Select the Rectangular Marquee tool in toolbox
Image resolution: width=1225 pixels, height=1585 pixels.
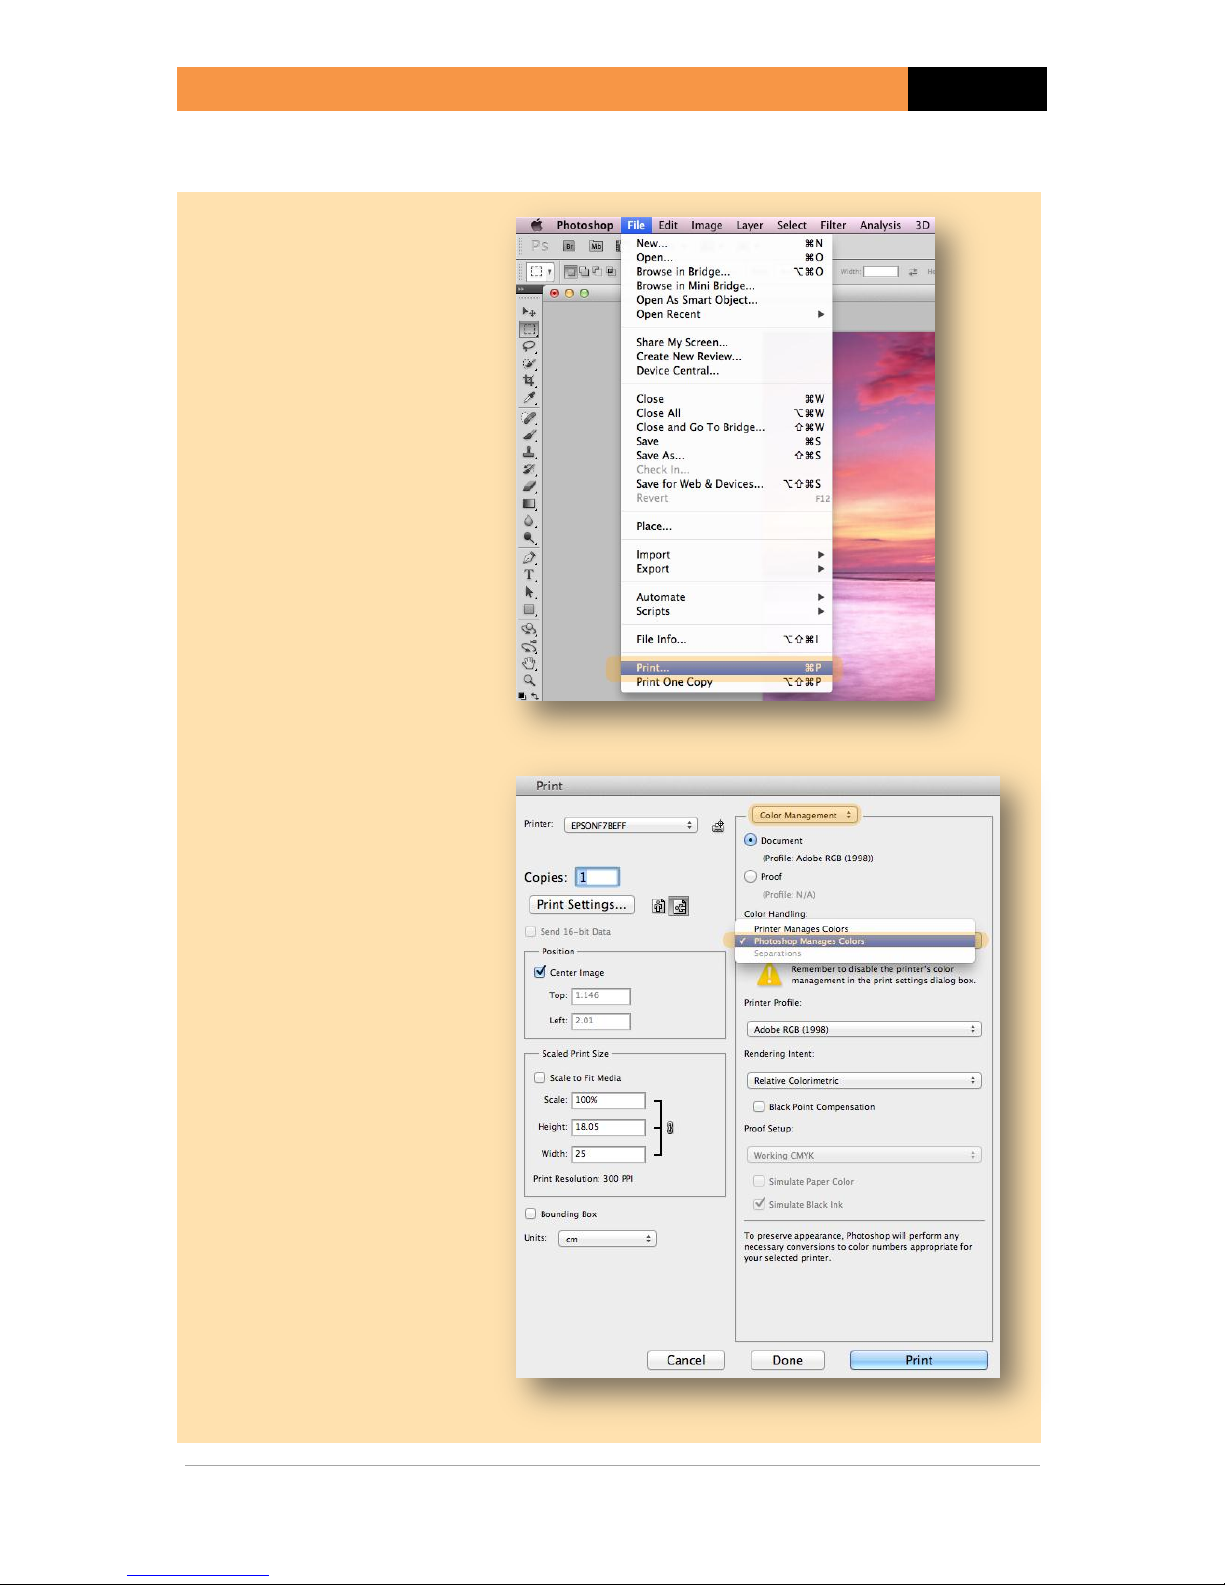coord(529,329)
